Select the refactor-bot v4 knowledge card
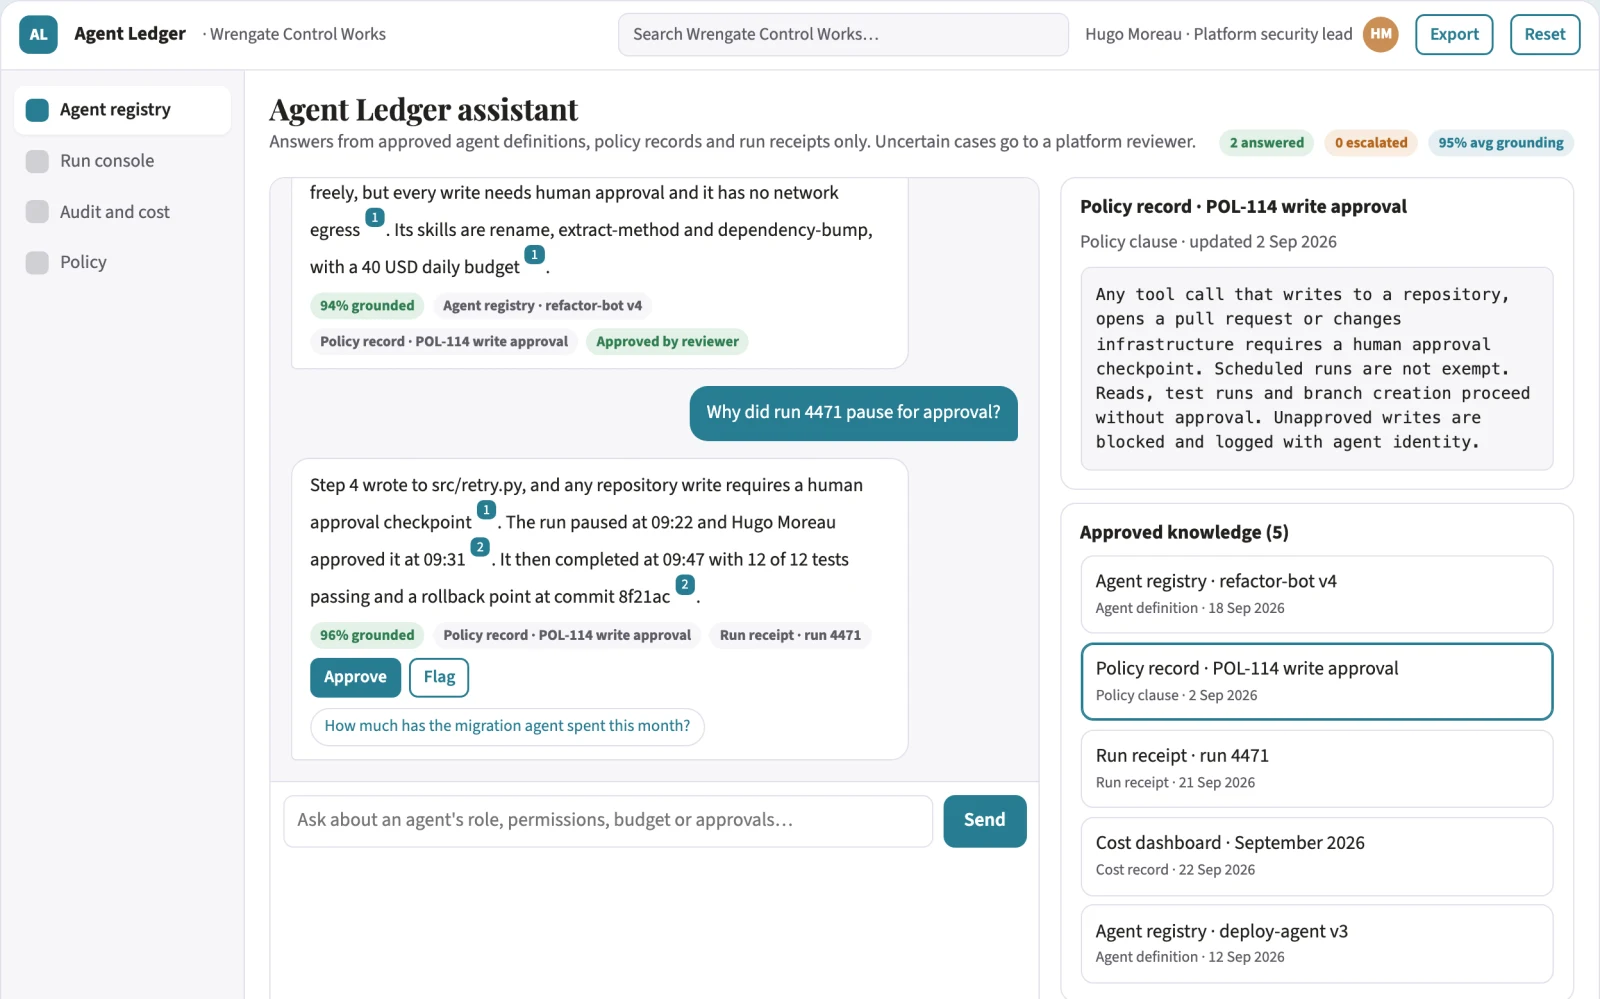The width and height of the screenshot is (1600, 999). click(x=1316, y=594)
